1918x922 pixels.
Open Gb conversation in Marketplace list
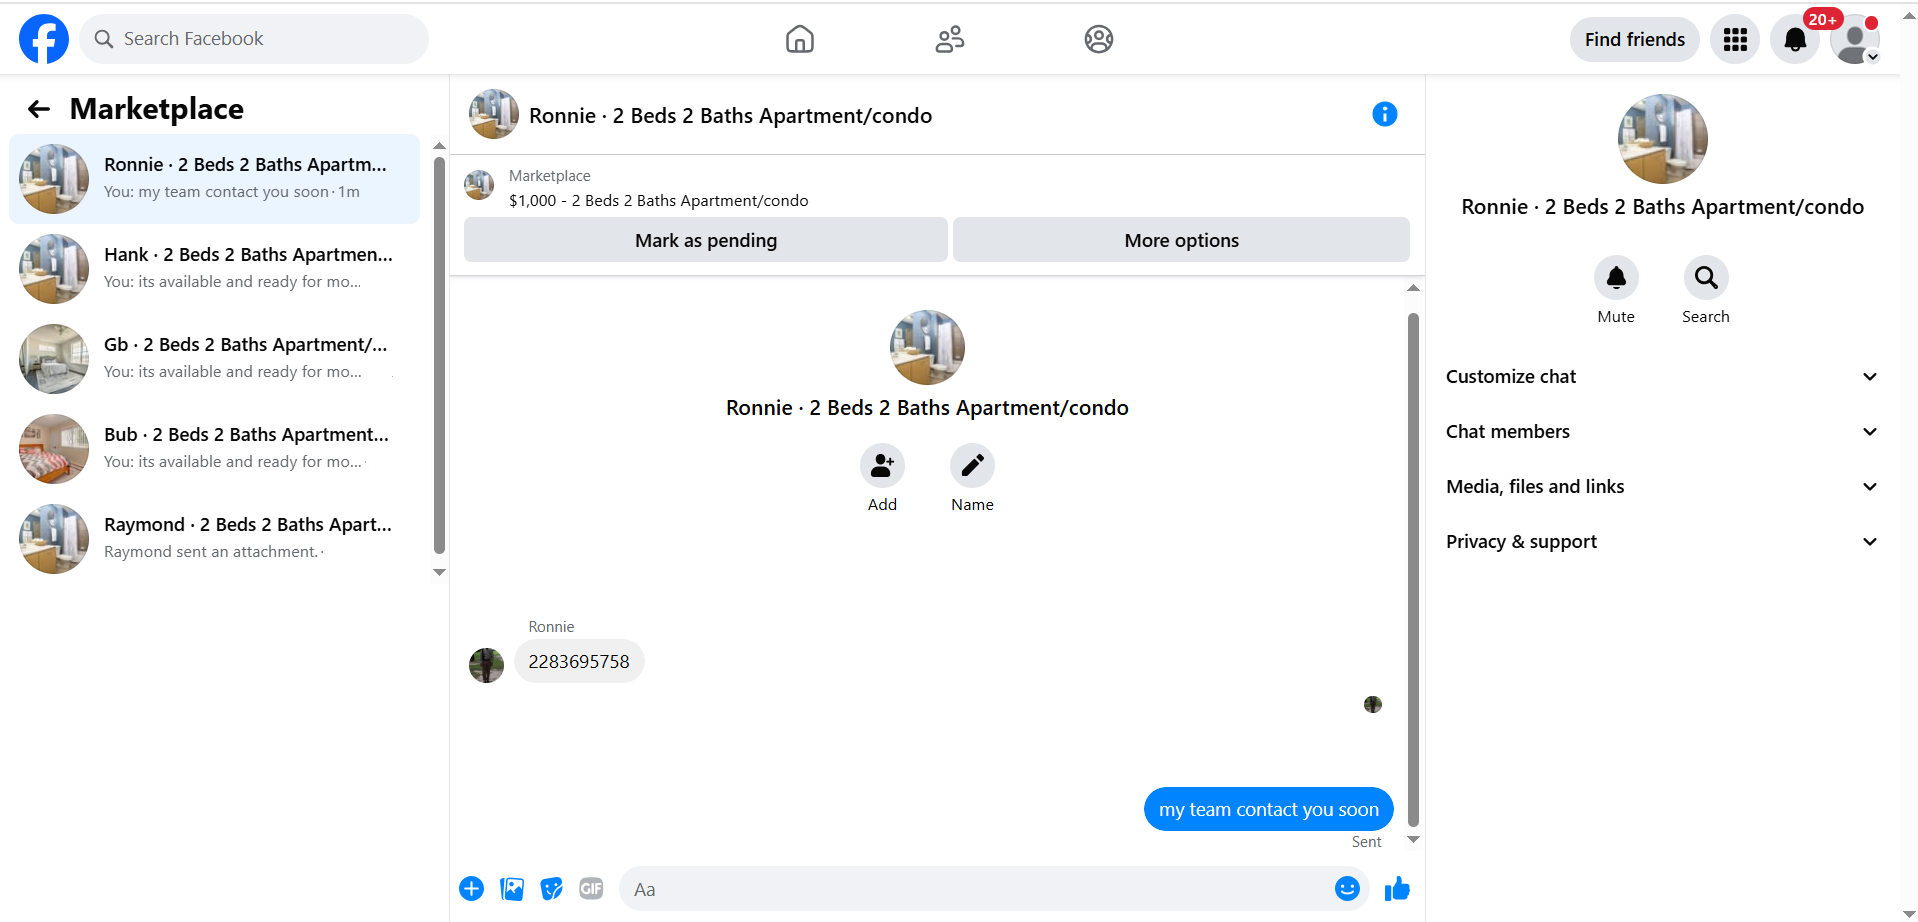[x=215, y=359]
